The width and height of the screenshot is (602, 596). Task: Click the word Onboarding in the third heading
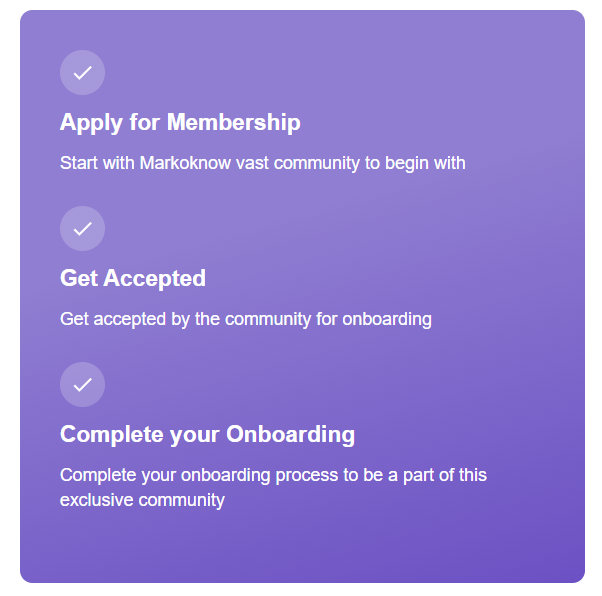click(x=290, y=435)
